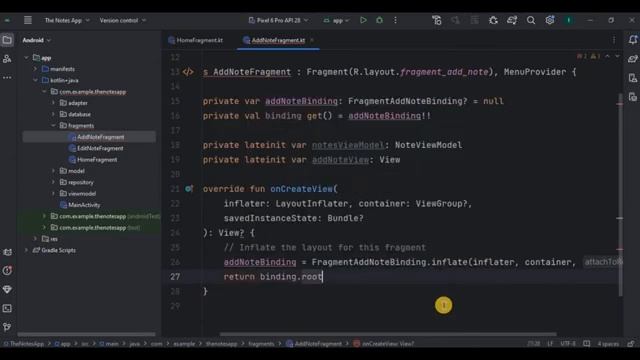Open the Search Everywhere magnifier

tap(531, 20)
